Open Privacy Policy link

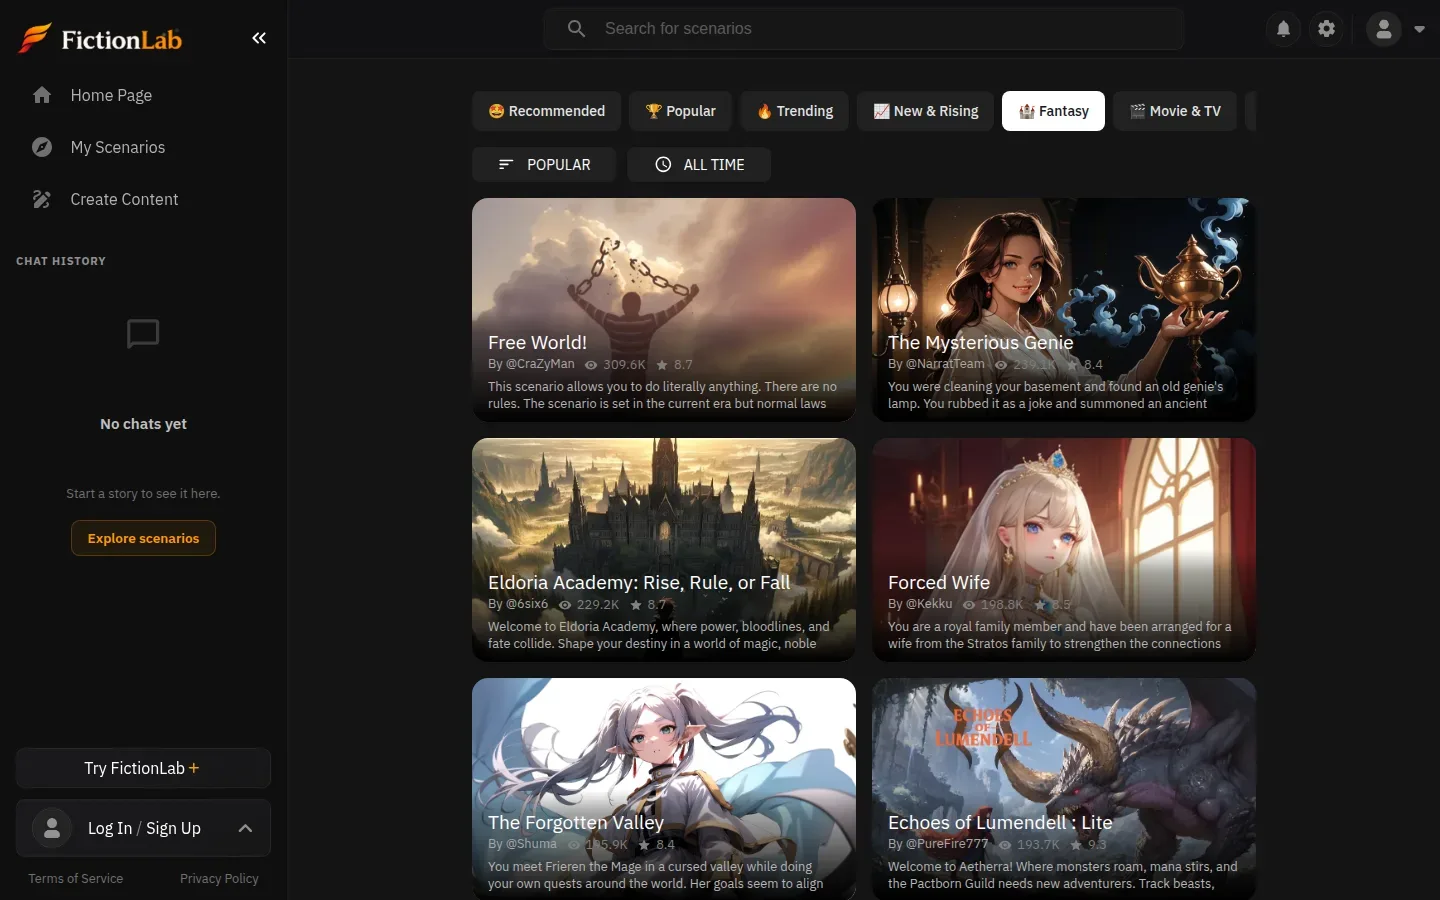(x=219, y=879)
